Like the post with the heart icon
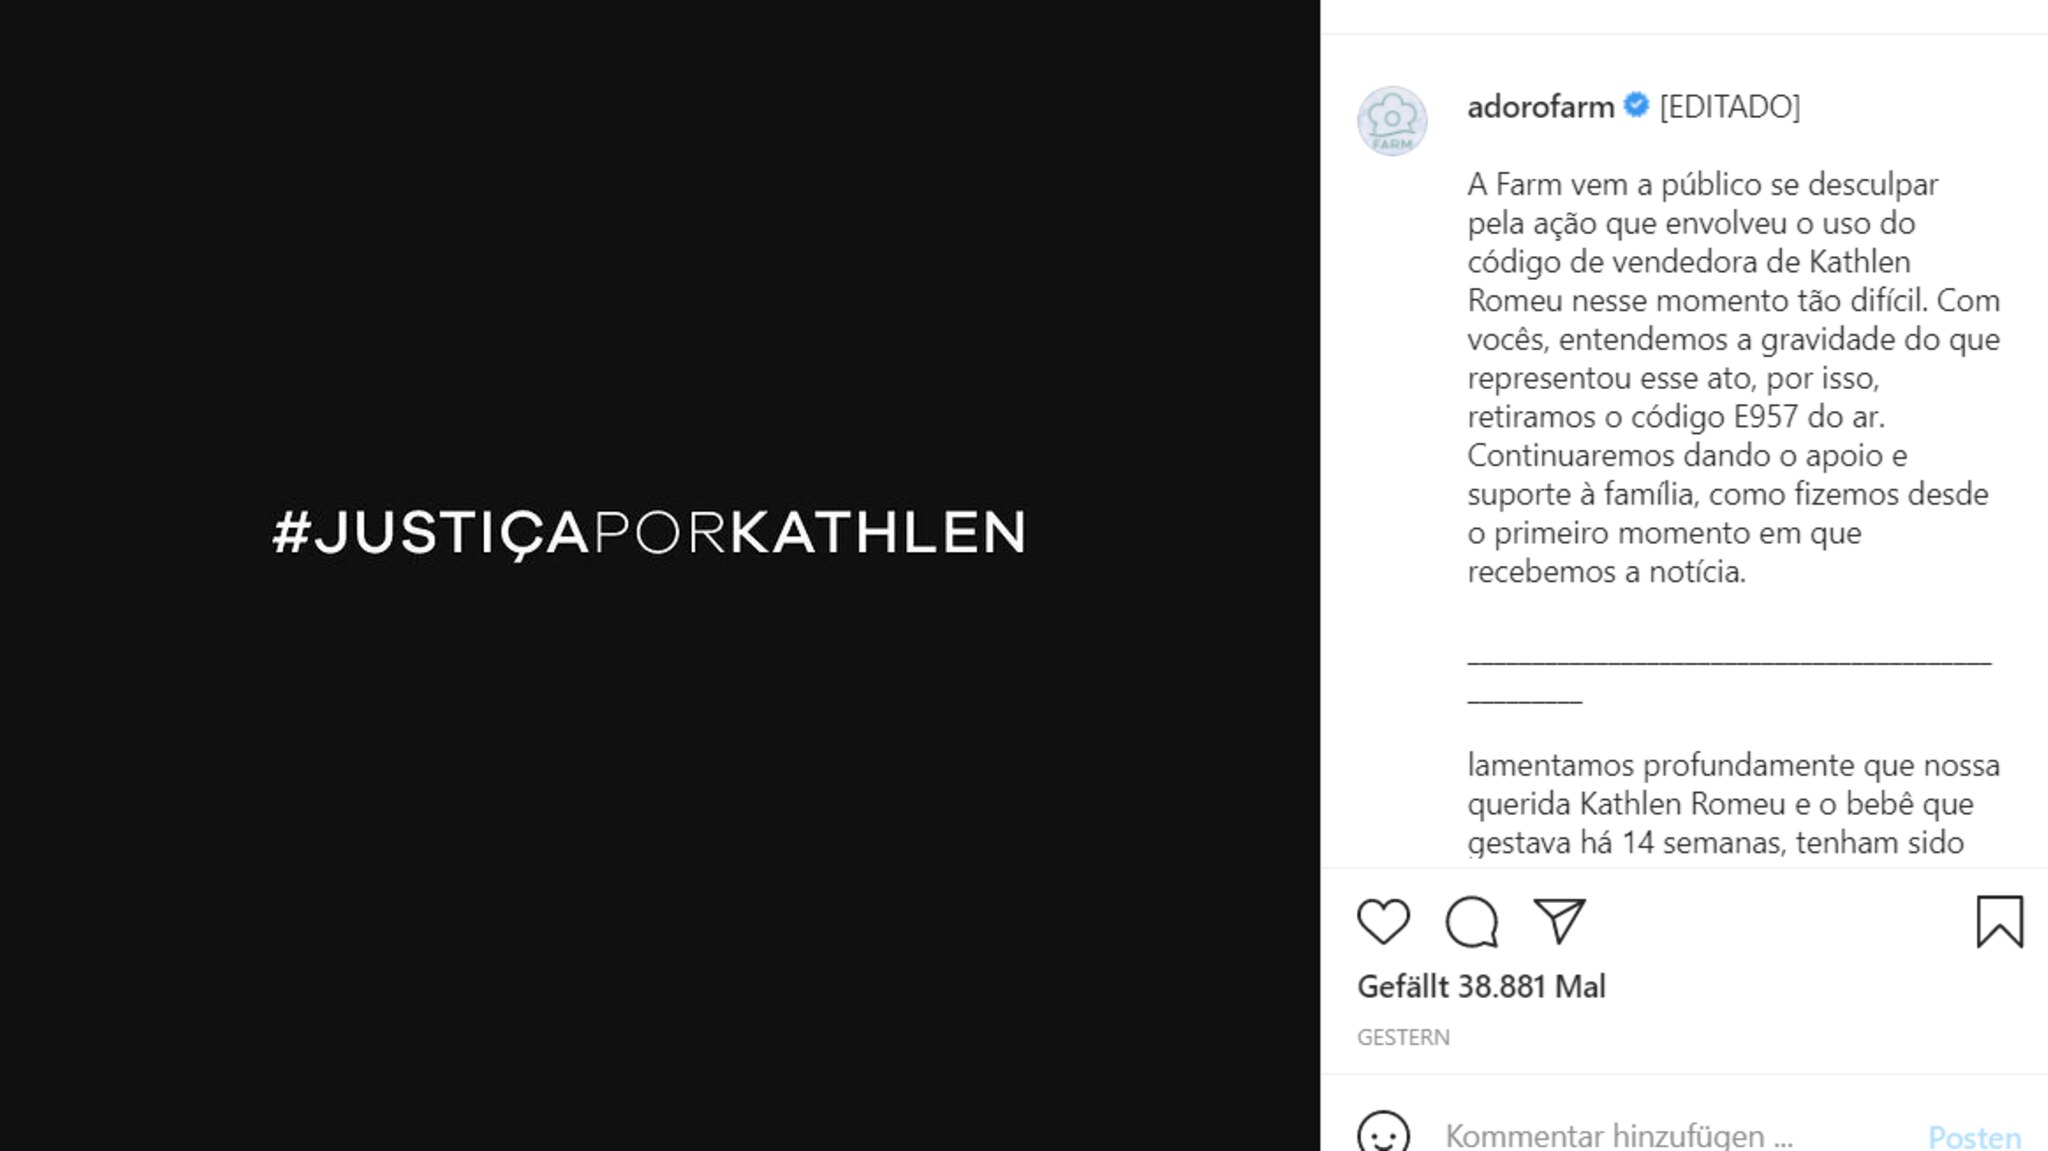The width and height of the screenshot is (2048, 1151). [x=1383, y=921]
